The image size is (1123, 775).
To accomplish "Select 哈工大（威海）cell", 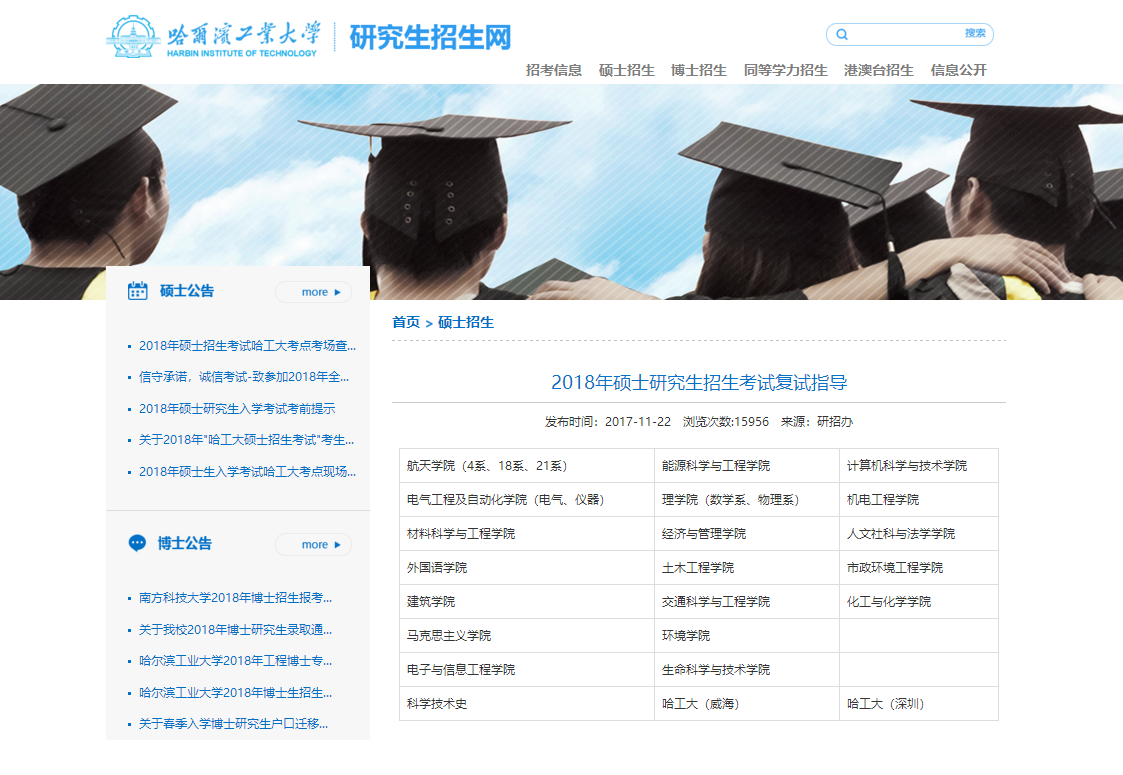I will (747, 704).
